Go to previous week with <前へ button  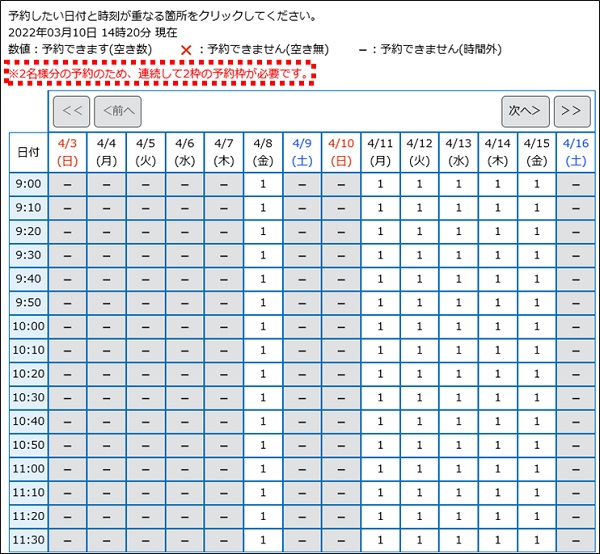[x=117, y=110]
